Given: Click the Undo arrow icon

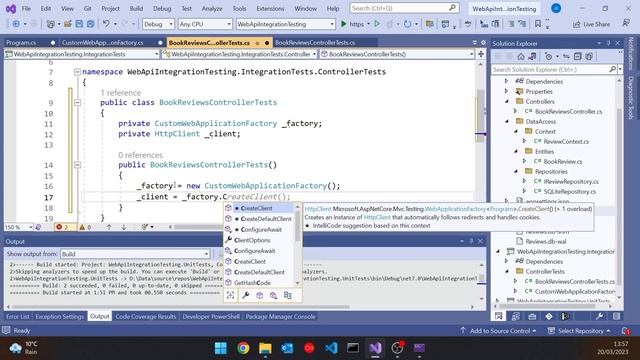Looking at the screenshot, I should pyautogui.click(x=106, y=24).
